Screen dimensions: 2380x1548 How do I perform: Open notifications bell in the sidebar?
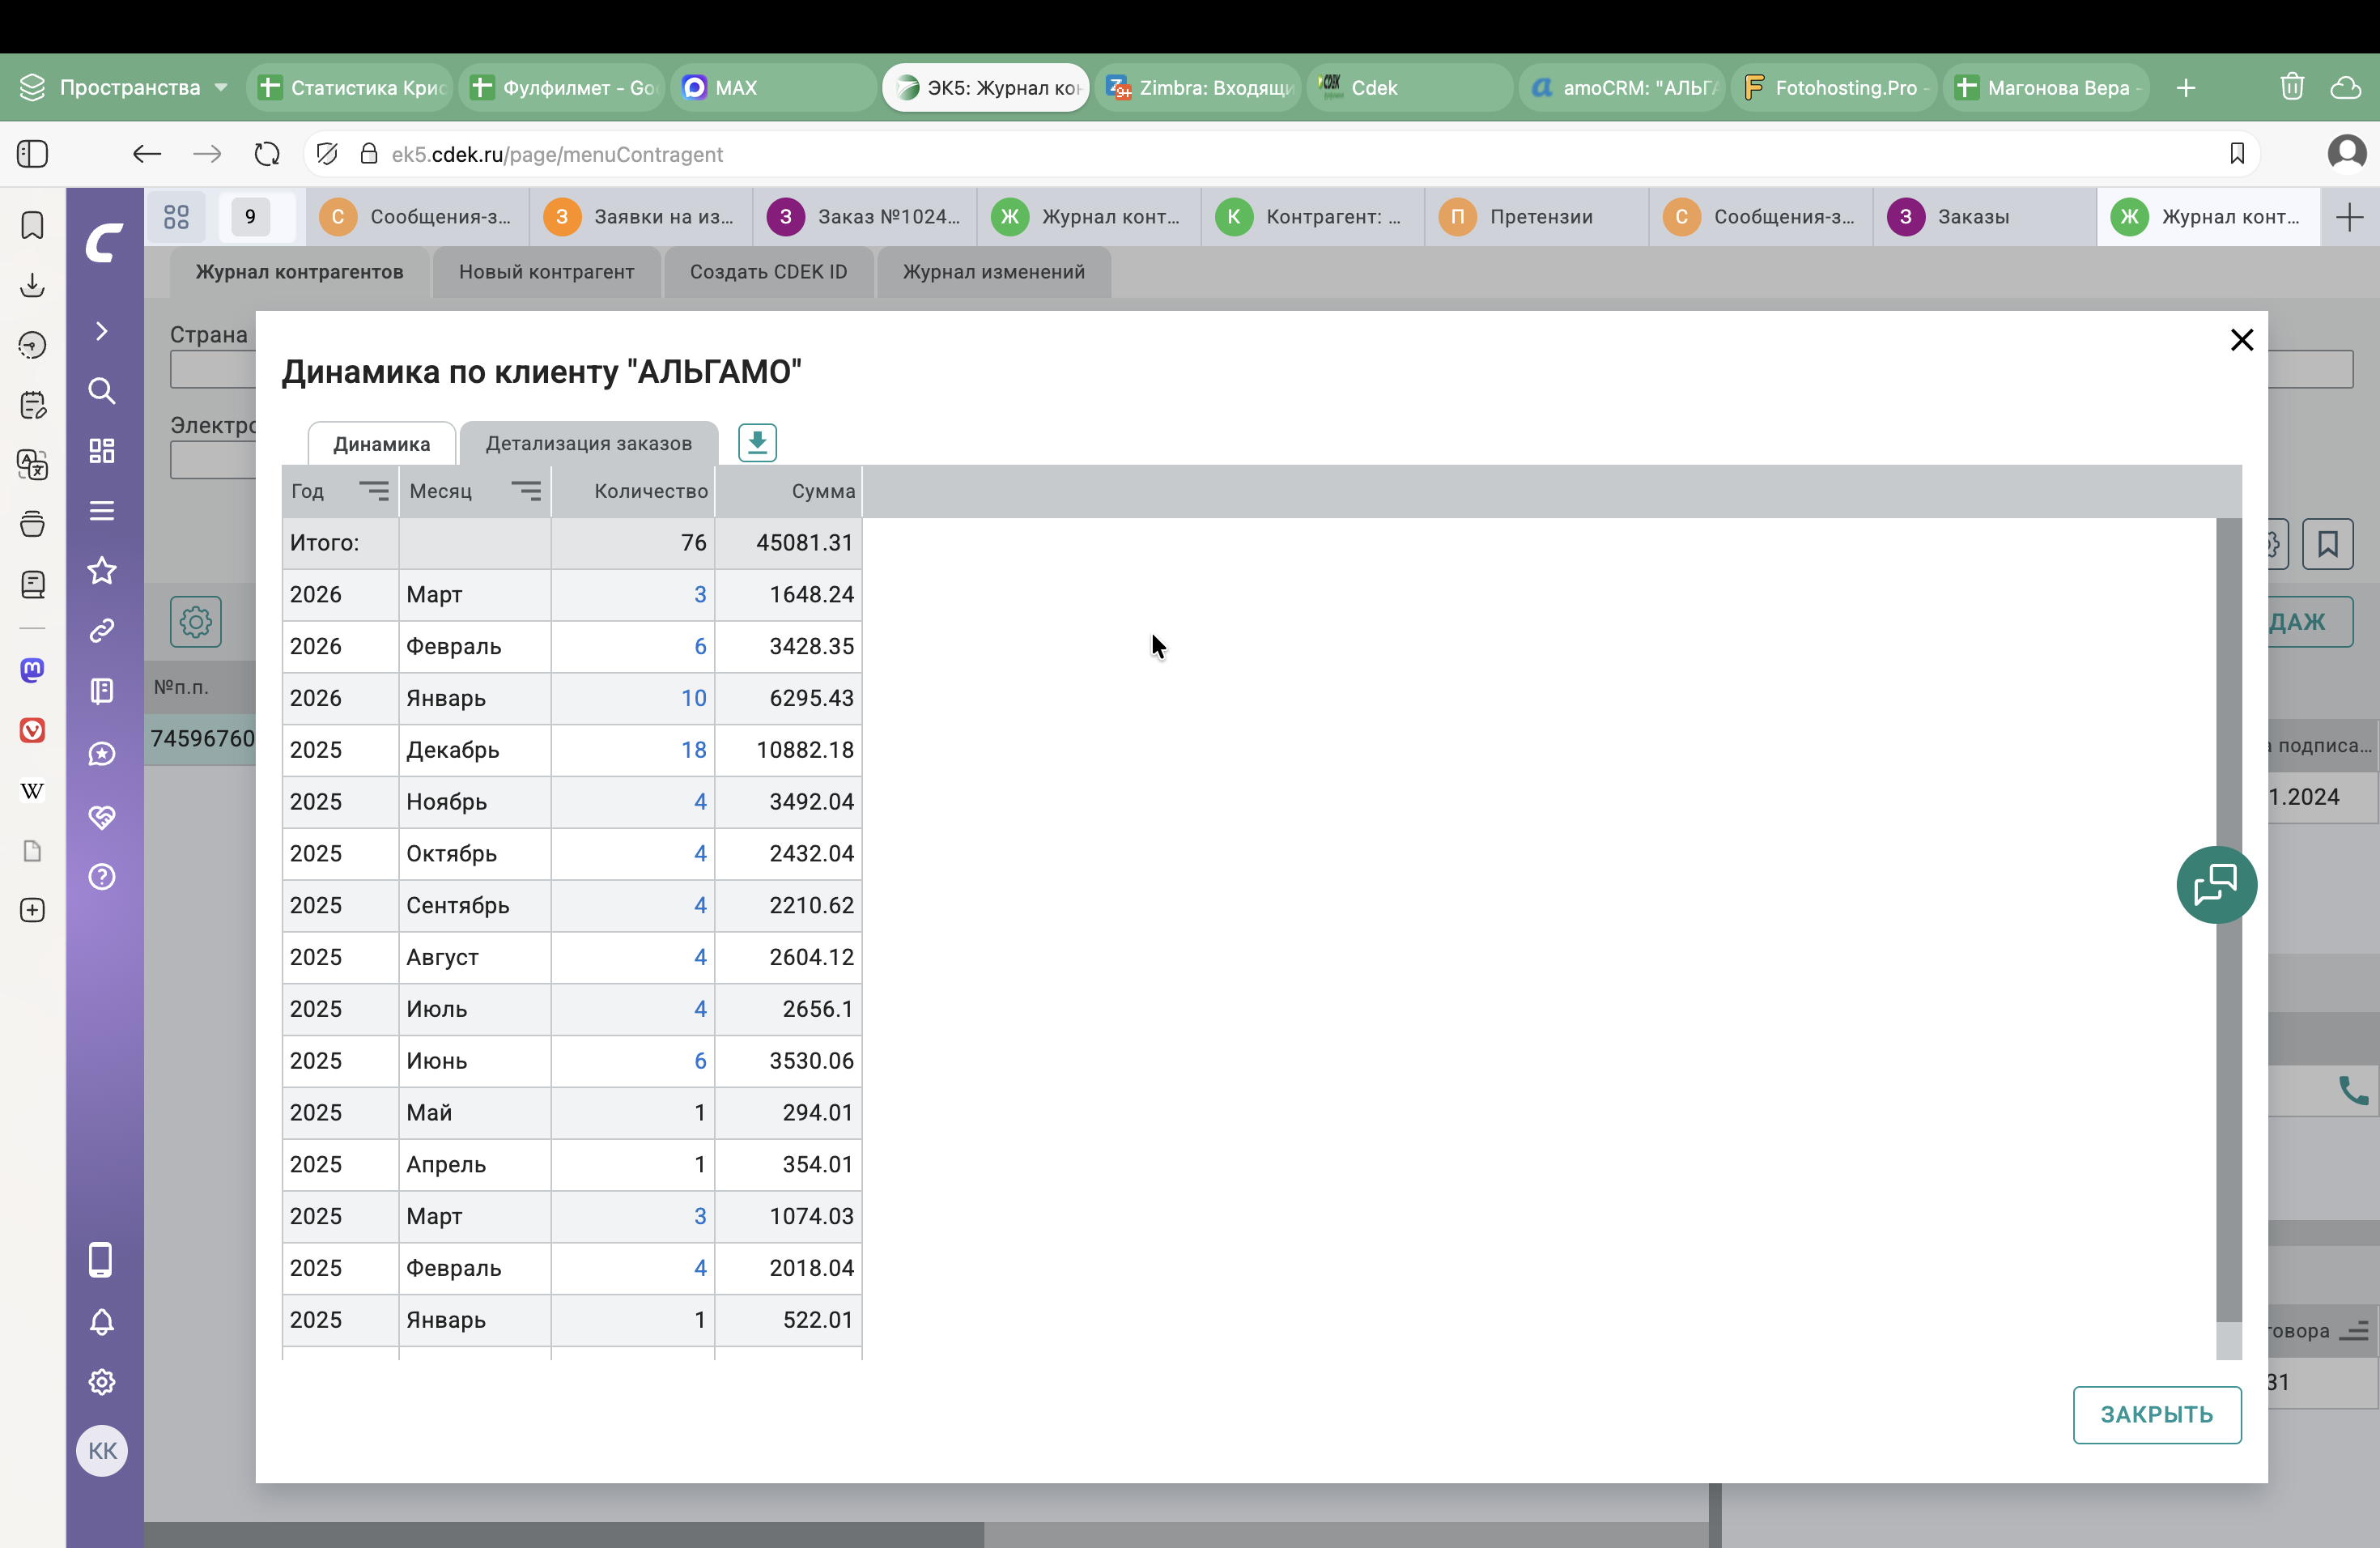tap(102, 1322)
